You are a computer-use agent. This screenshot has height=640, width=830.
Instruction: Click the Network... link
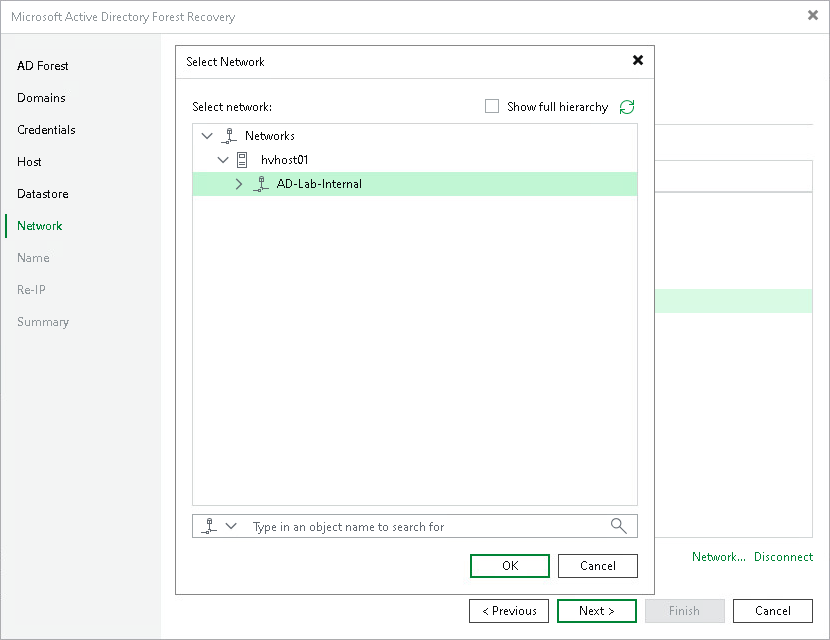pyautogui.click(x=719, y=557)
